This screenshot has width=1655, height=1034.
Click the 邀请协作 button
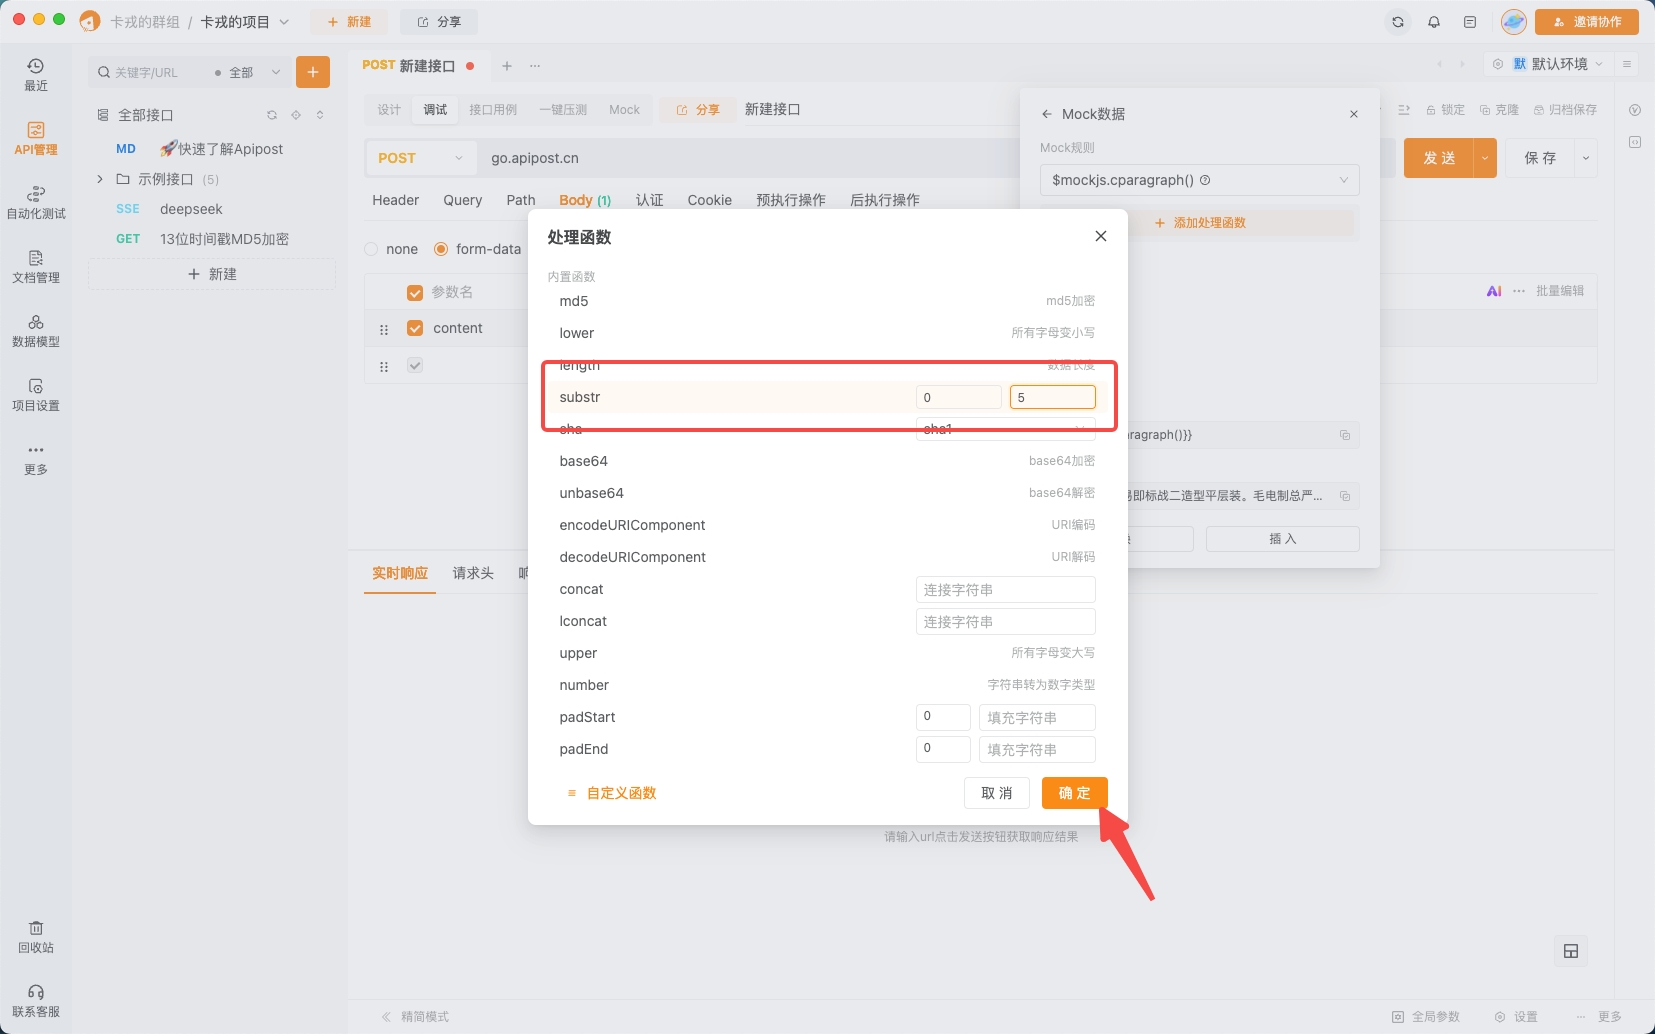pos(1587,22)
